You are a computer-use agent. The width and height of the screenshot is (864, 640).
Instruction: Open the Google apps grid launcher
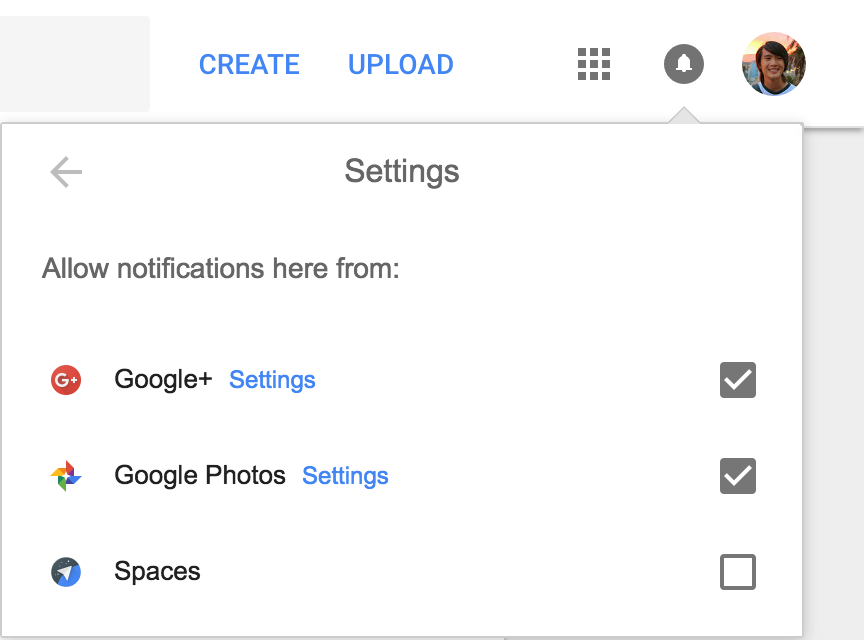tap(593, 64)
